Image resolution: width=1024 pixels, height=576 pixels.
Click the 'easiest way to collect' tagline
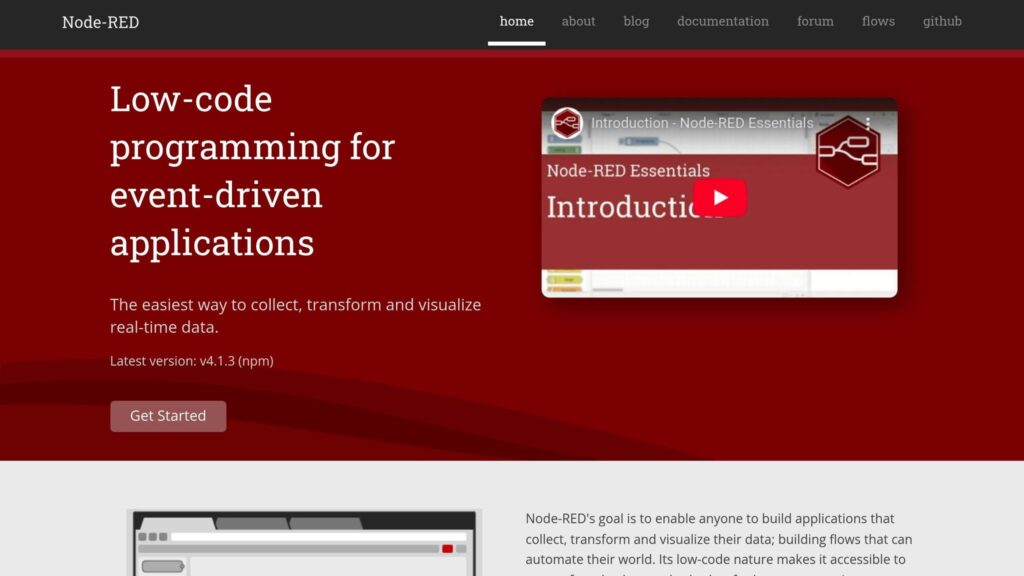(x=295, y=315)
